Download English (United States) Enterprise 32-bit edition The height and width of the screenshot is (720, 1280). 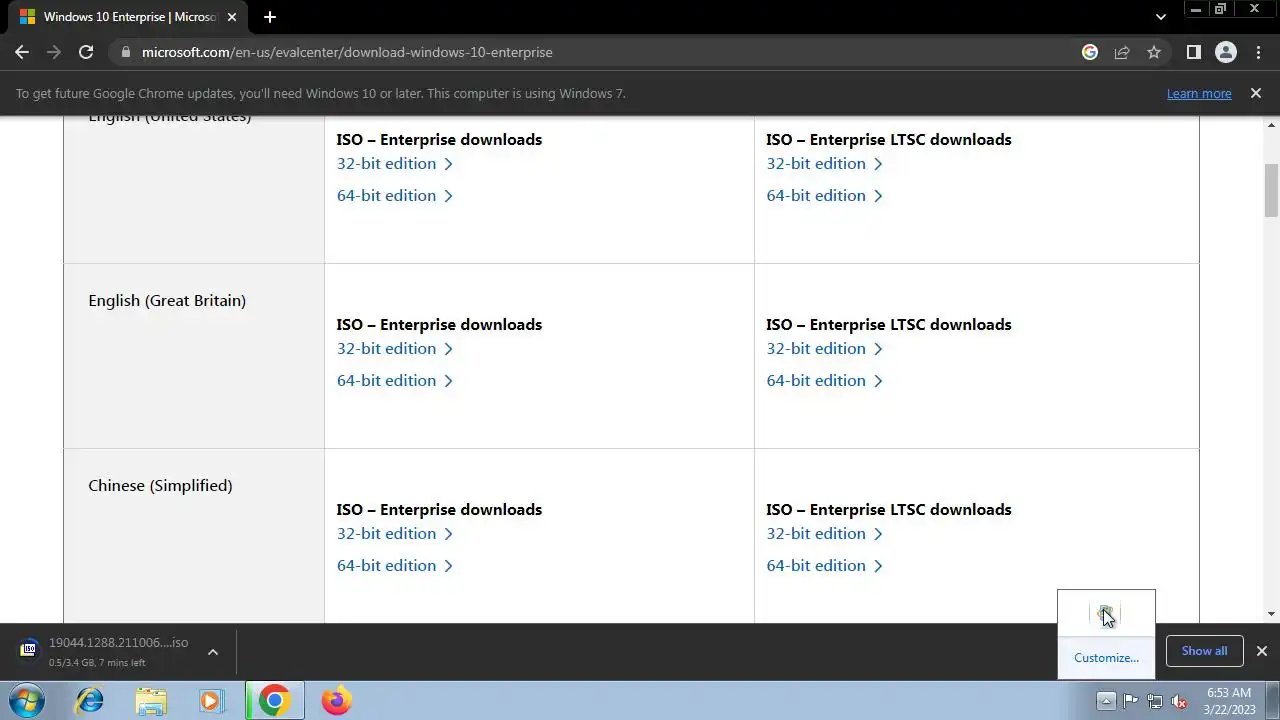click(394, 163)
